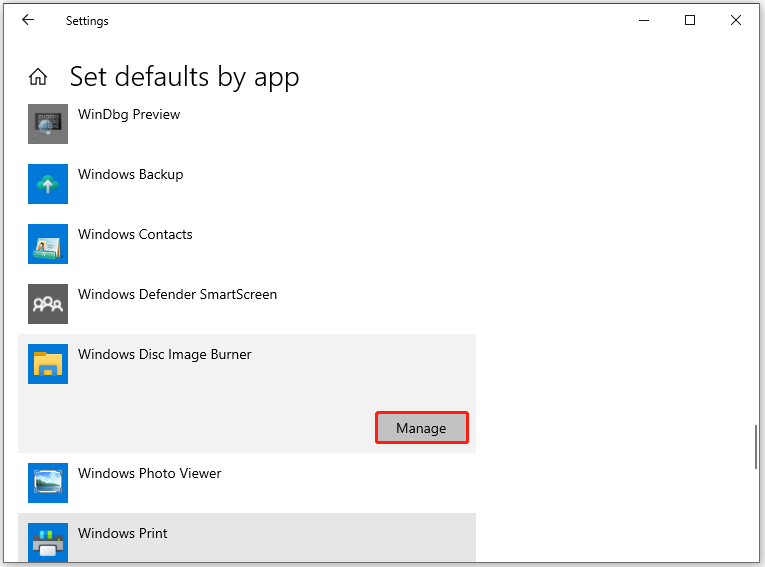Close the Settings window
765x567 pixels.
[x=736, y=20]
